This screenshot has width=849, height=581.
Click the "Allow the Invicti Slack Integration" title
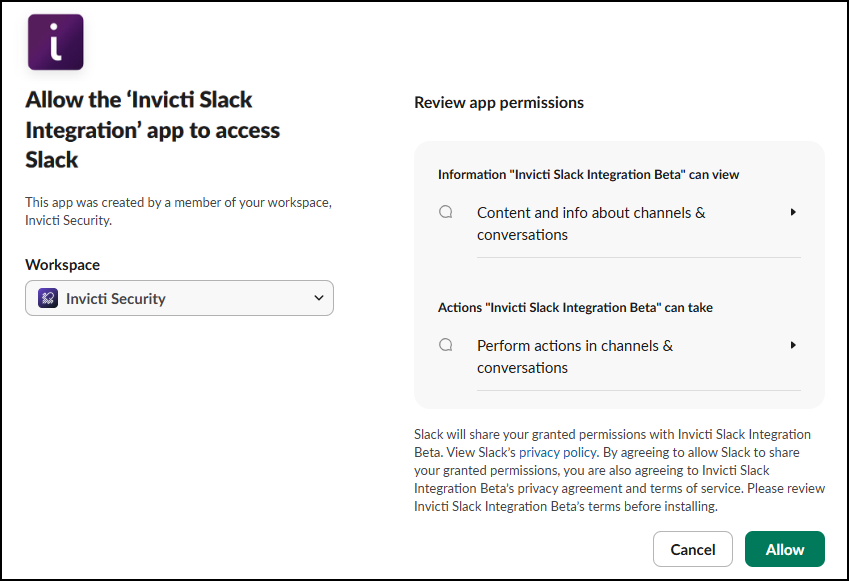[x=152, y=129]
